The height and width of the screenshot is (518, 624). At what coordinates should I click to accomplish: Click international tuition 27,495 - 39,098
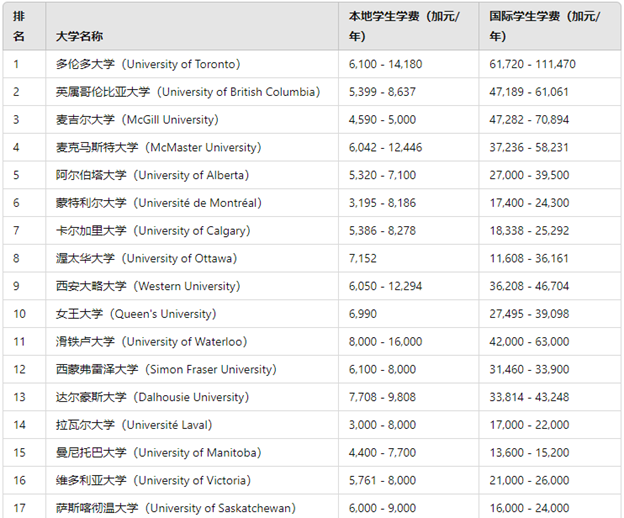tap(529, 314)
